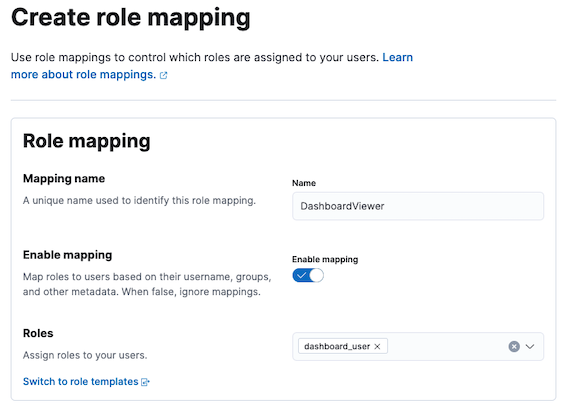567x410 pixels.
Task: Click the 'Roles' section heading
Action: (x=38, y=333)
